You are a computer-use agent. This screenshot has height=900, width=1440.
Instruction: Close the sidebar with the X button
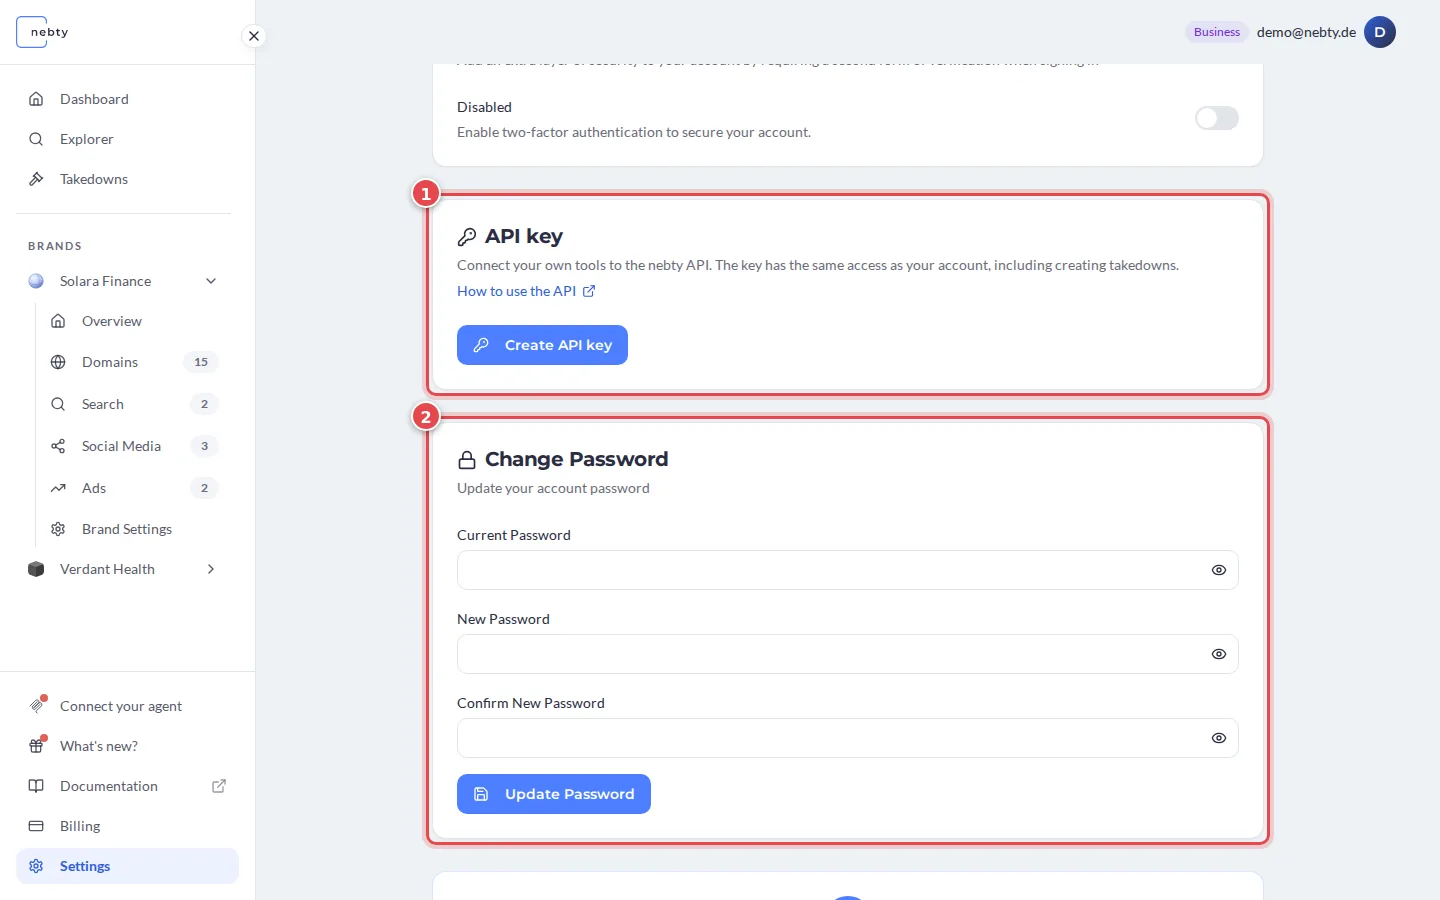tap(254, 36)
